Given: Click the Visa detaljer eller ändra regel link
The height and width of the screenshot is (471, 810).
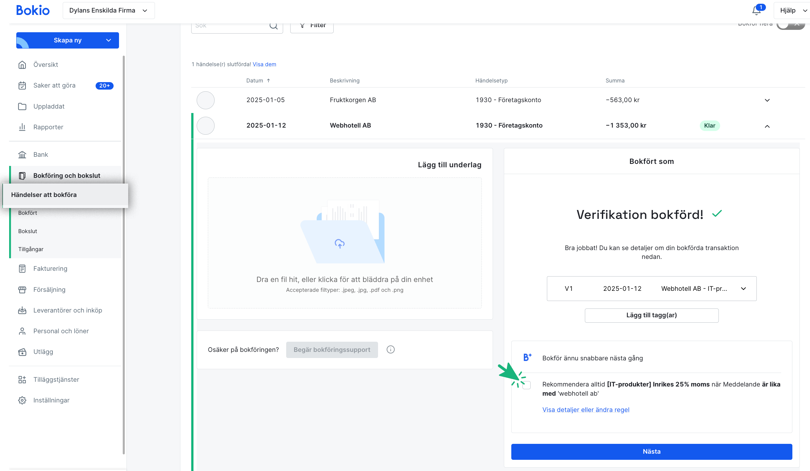Looking at the screenshot, I should pyautogui.click(x=585, y=410).
